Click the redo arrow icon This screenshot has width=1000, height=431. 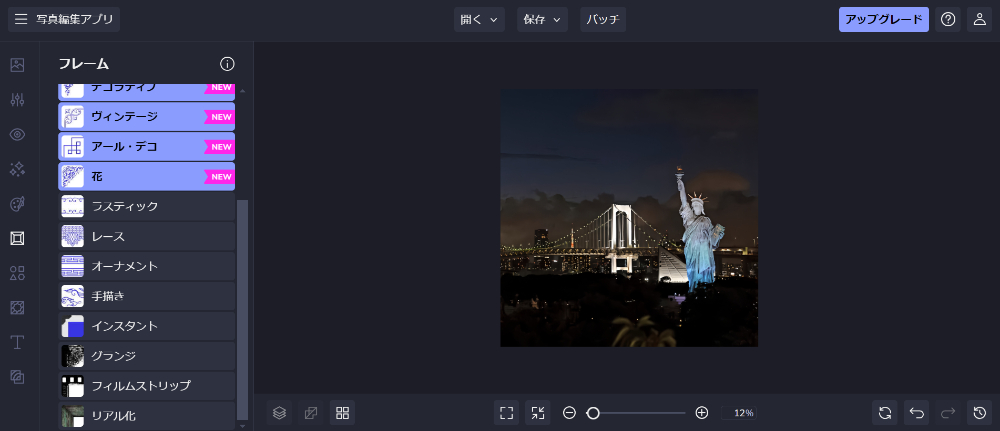pos(948,413)
